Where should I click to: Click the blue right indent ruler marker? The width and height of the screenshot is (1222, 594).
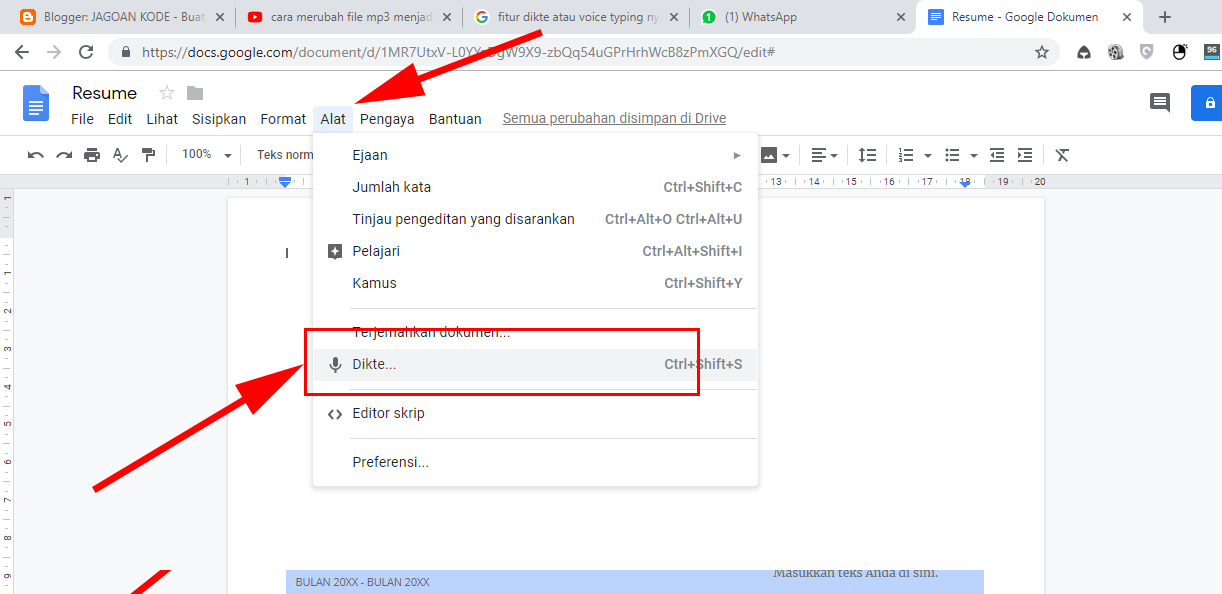point(964,183)
